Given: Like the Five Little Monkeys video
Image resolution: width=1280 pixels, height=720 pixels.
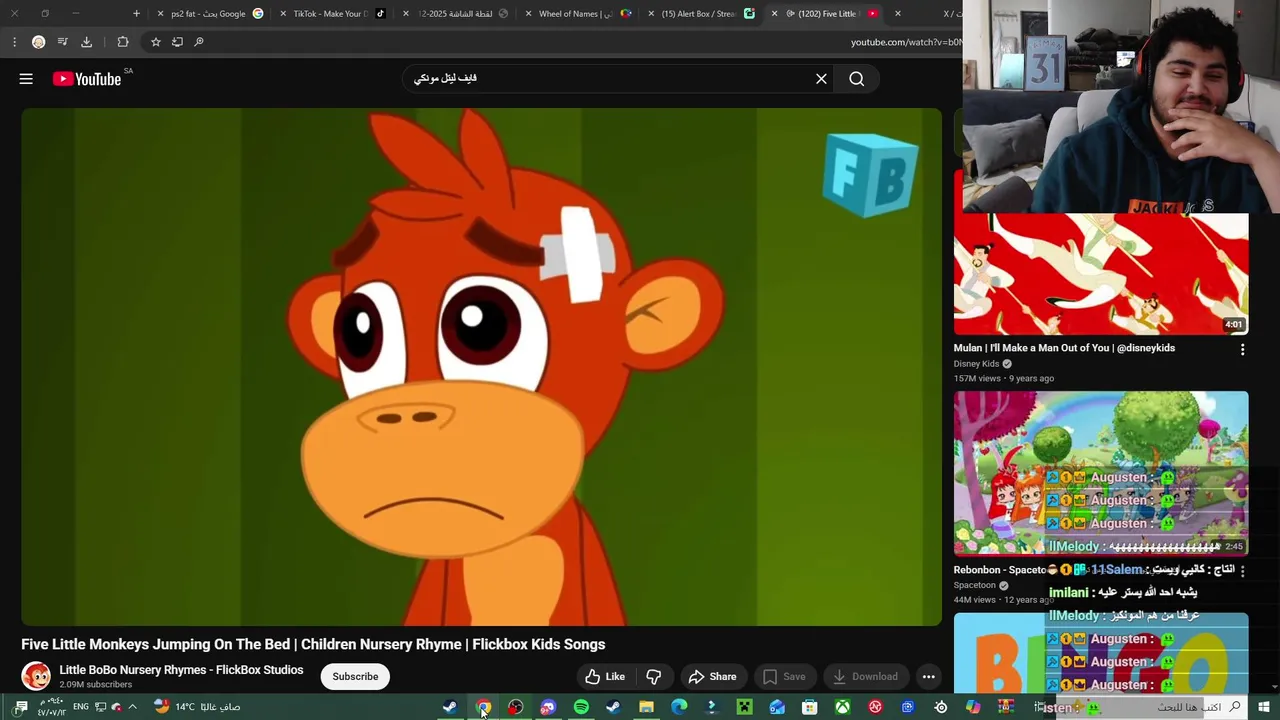Looking at the screenshot, I should pos(606,677).
